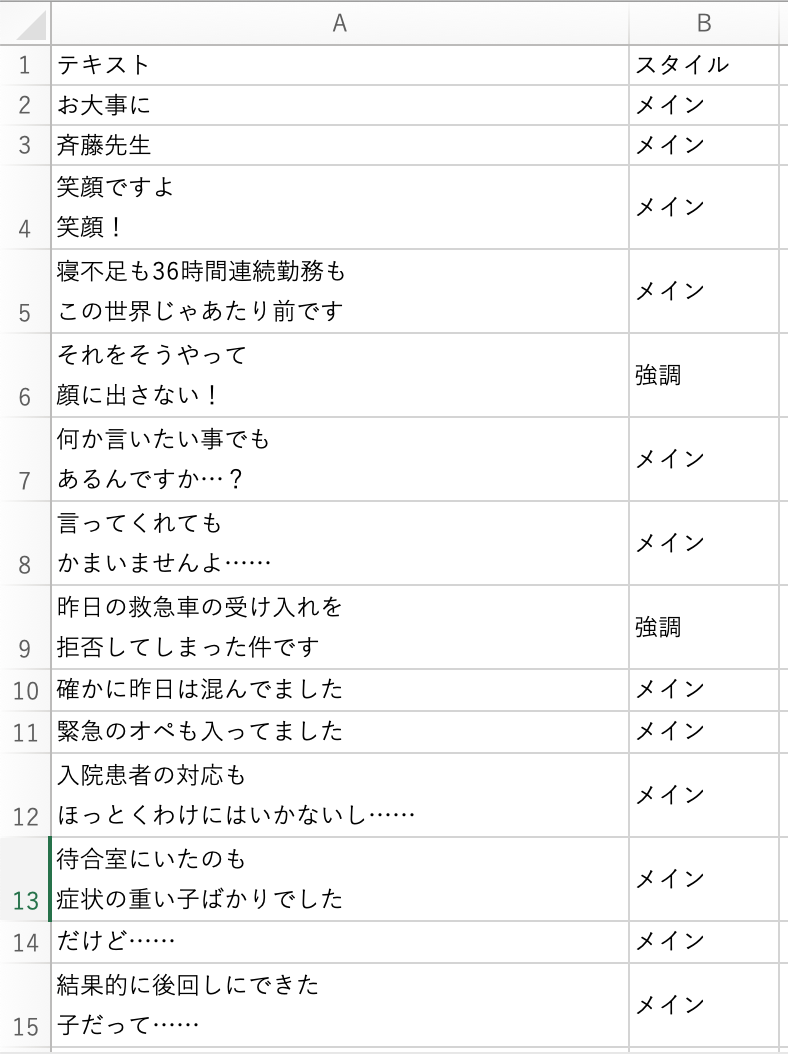
Task: Click the スタイル header cell
Action: (x=703, y=65)
